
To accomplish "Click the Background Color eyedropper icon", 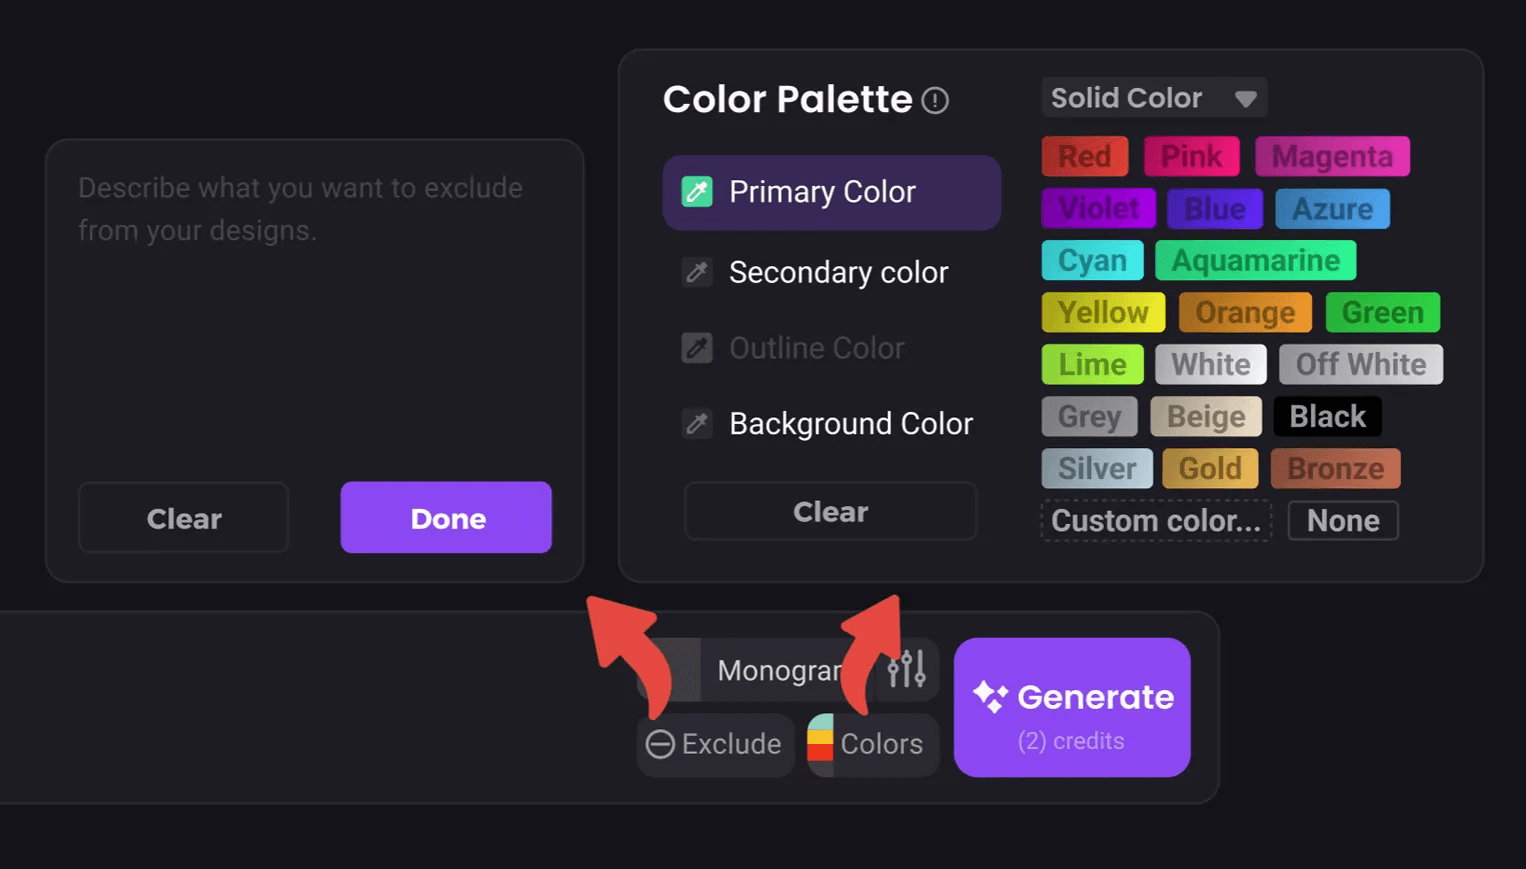I will coord(697,424).
